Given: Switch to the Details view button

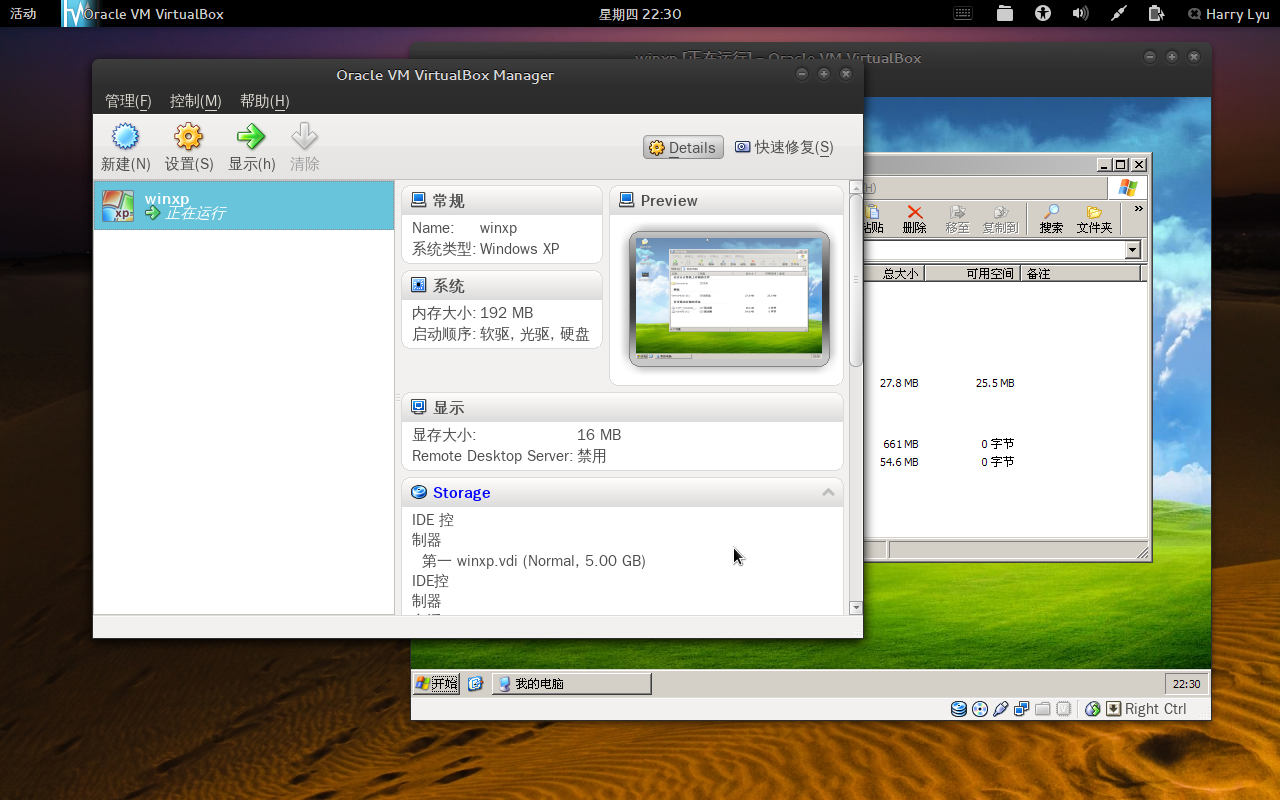Looking at the screenshot, I should coord(684,147).
